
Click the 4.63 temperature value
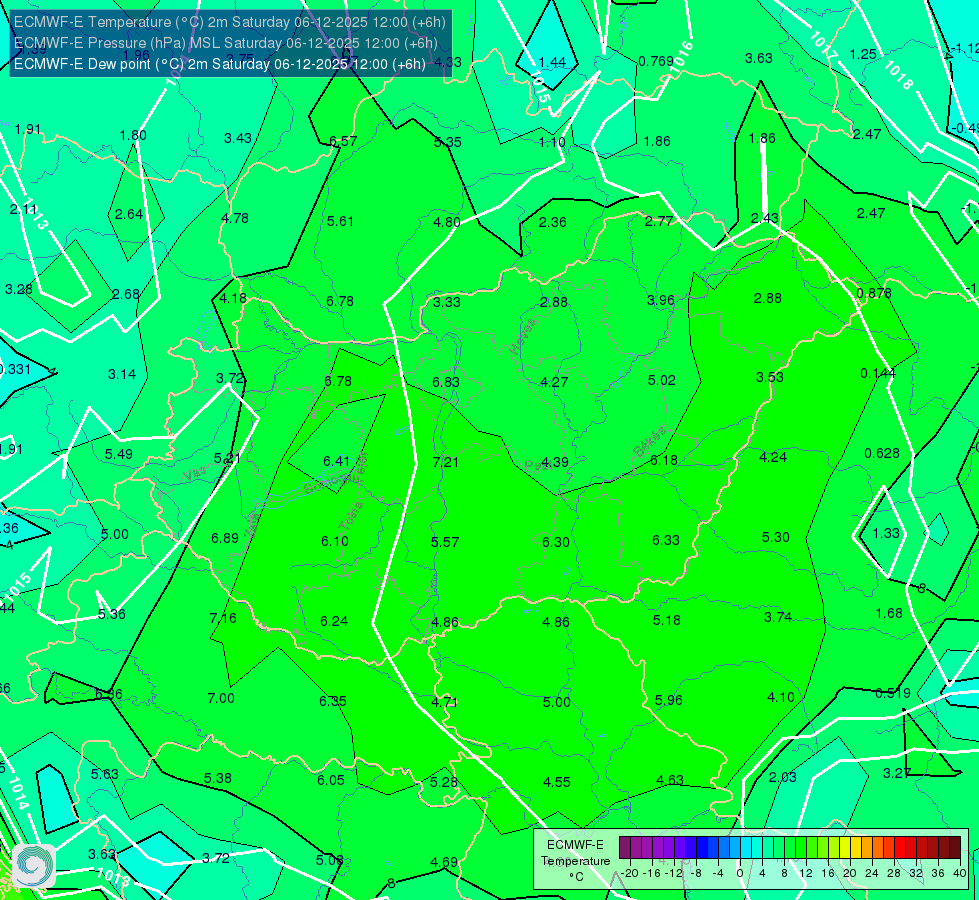point(670,780)
